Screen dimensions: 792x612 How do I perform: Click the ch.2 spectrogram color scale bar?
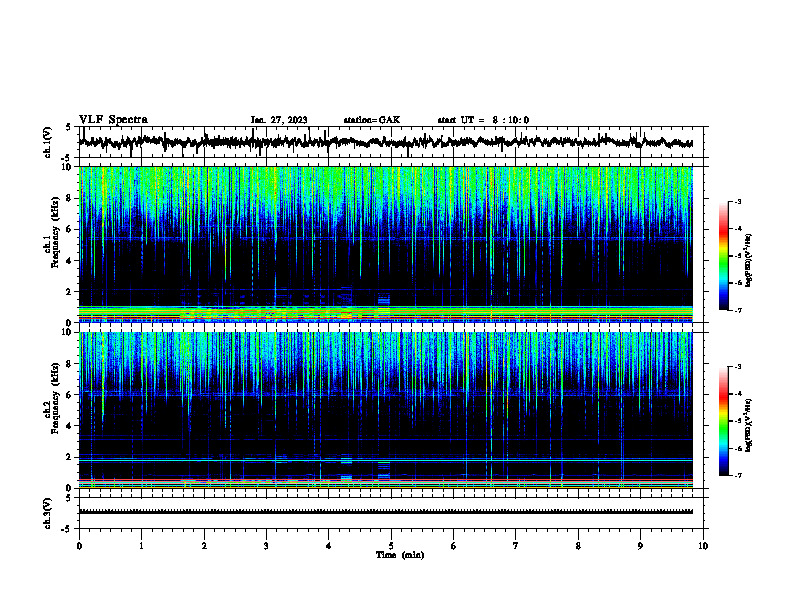pos(723,421)
